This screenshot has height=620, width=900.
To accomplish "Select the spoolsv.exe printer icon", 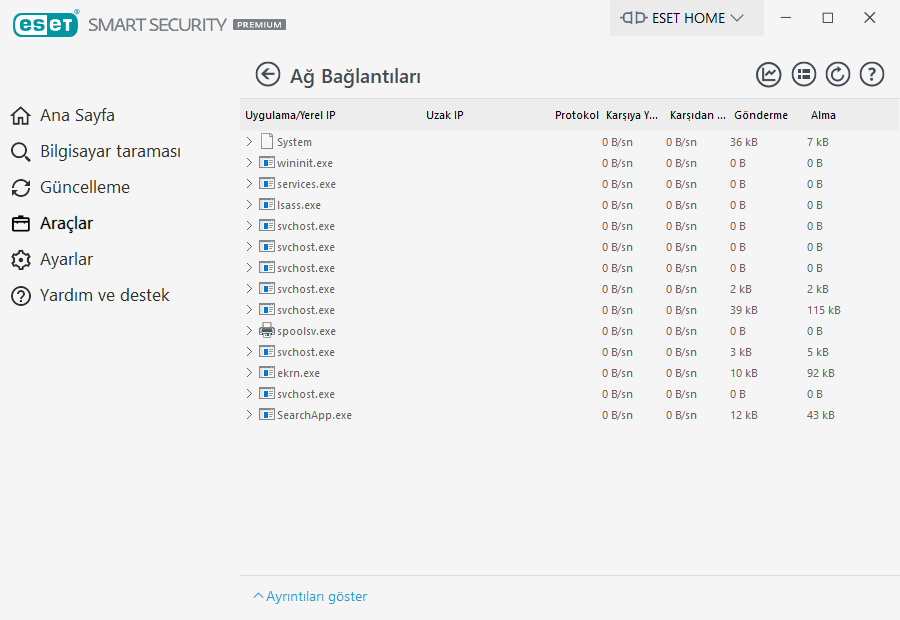I will [267, 331].
